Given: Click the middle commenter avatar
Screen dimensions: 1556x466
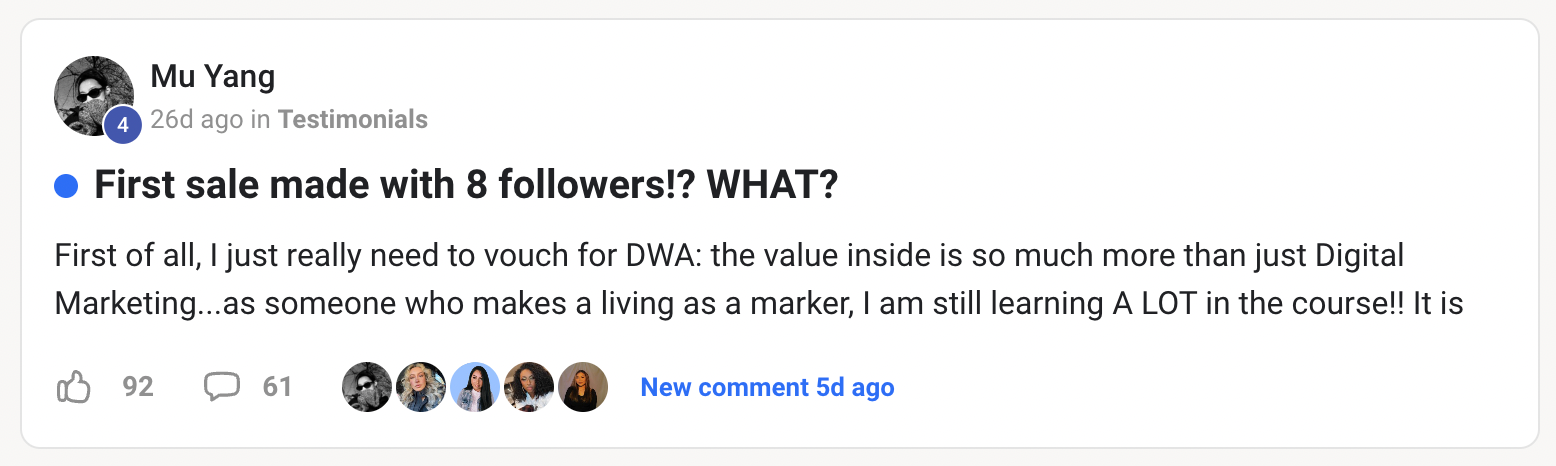Looking at the screenshot, I should click(475, 387).
